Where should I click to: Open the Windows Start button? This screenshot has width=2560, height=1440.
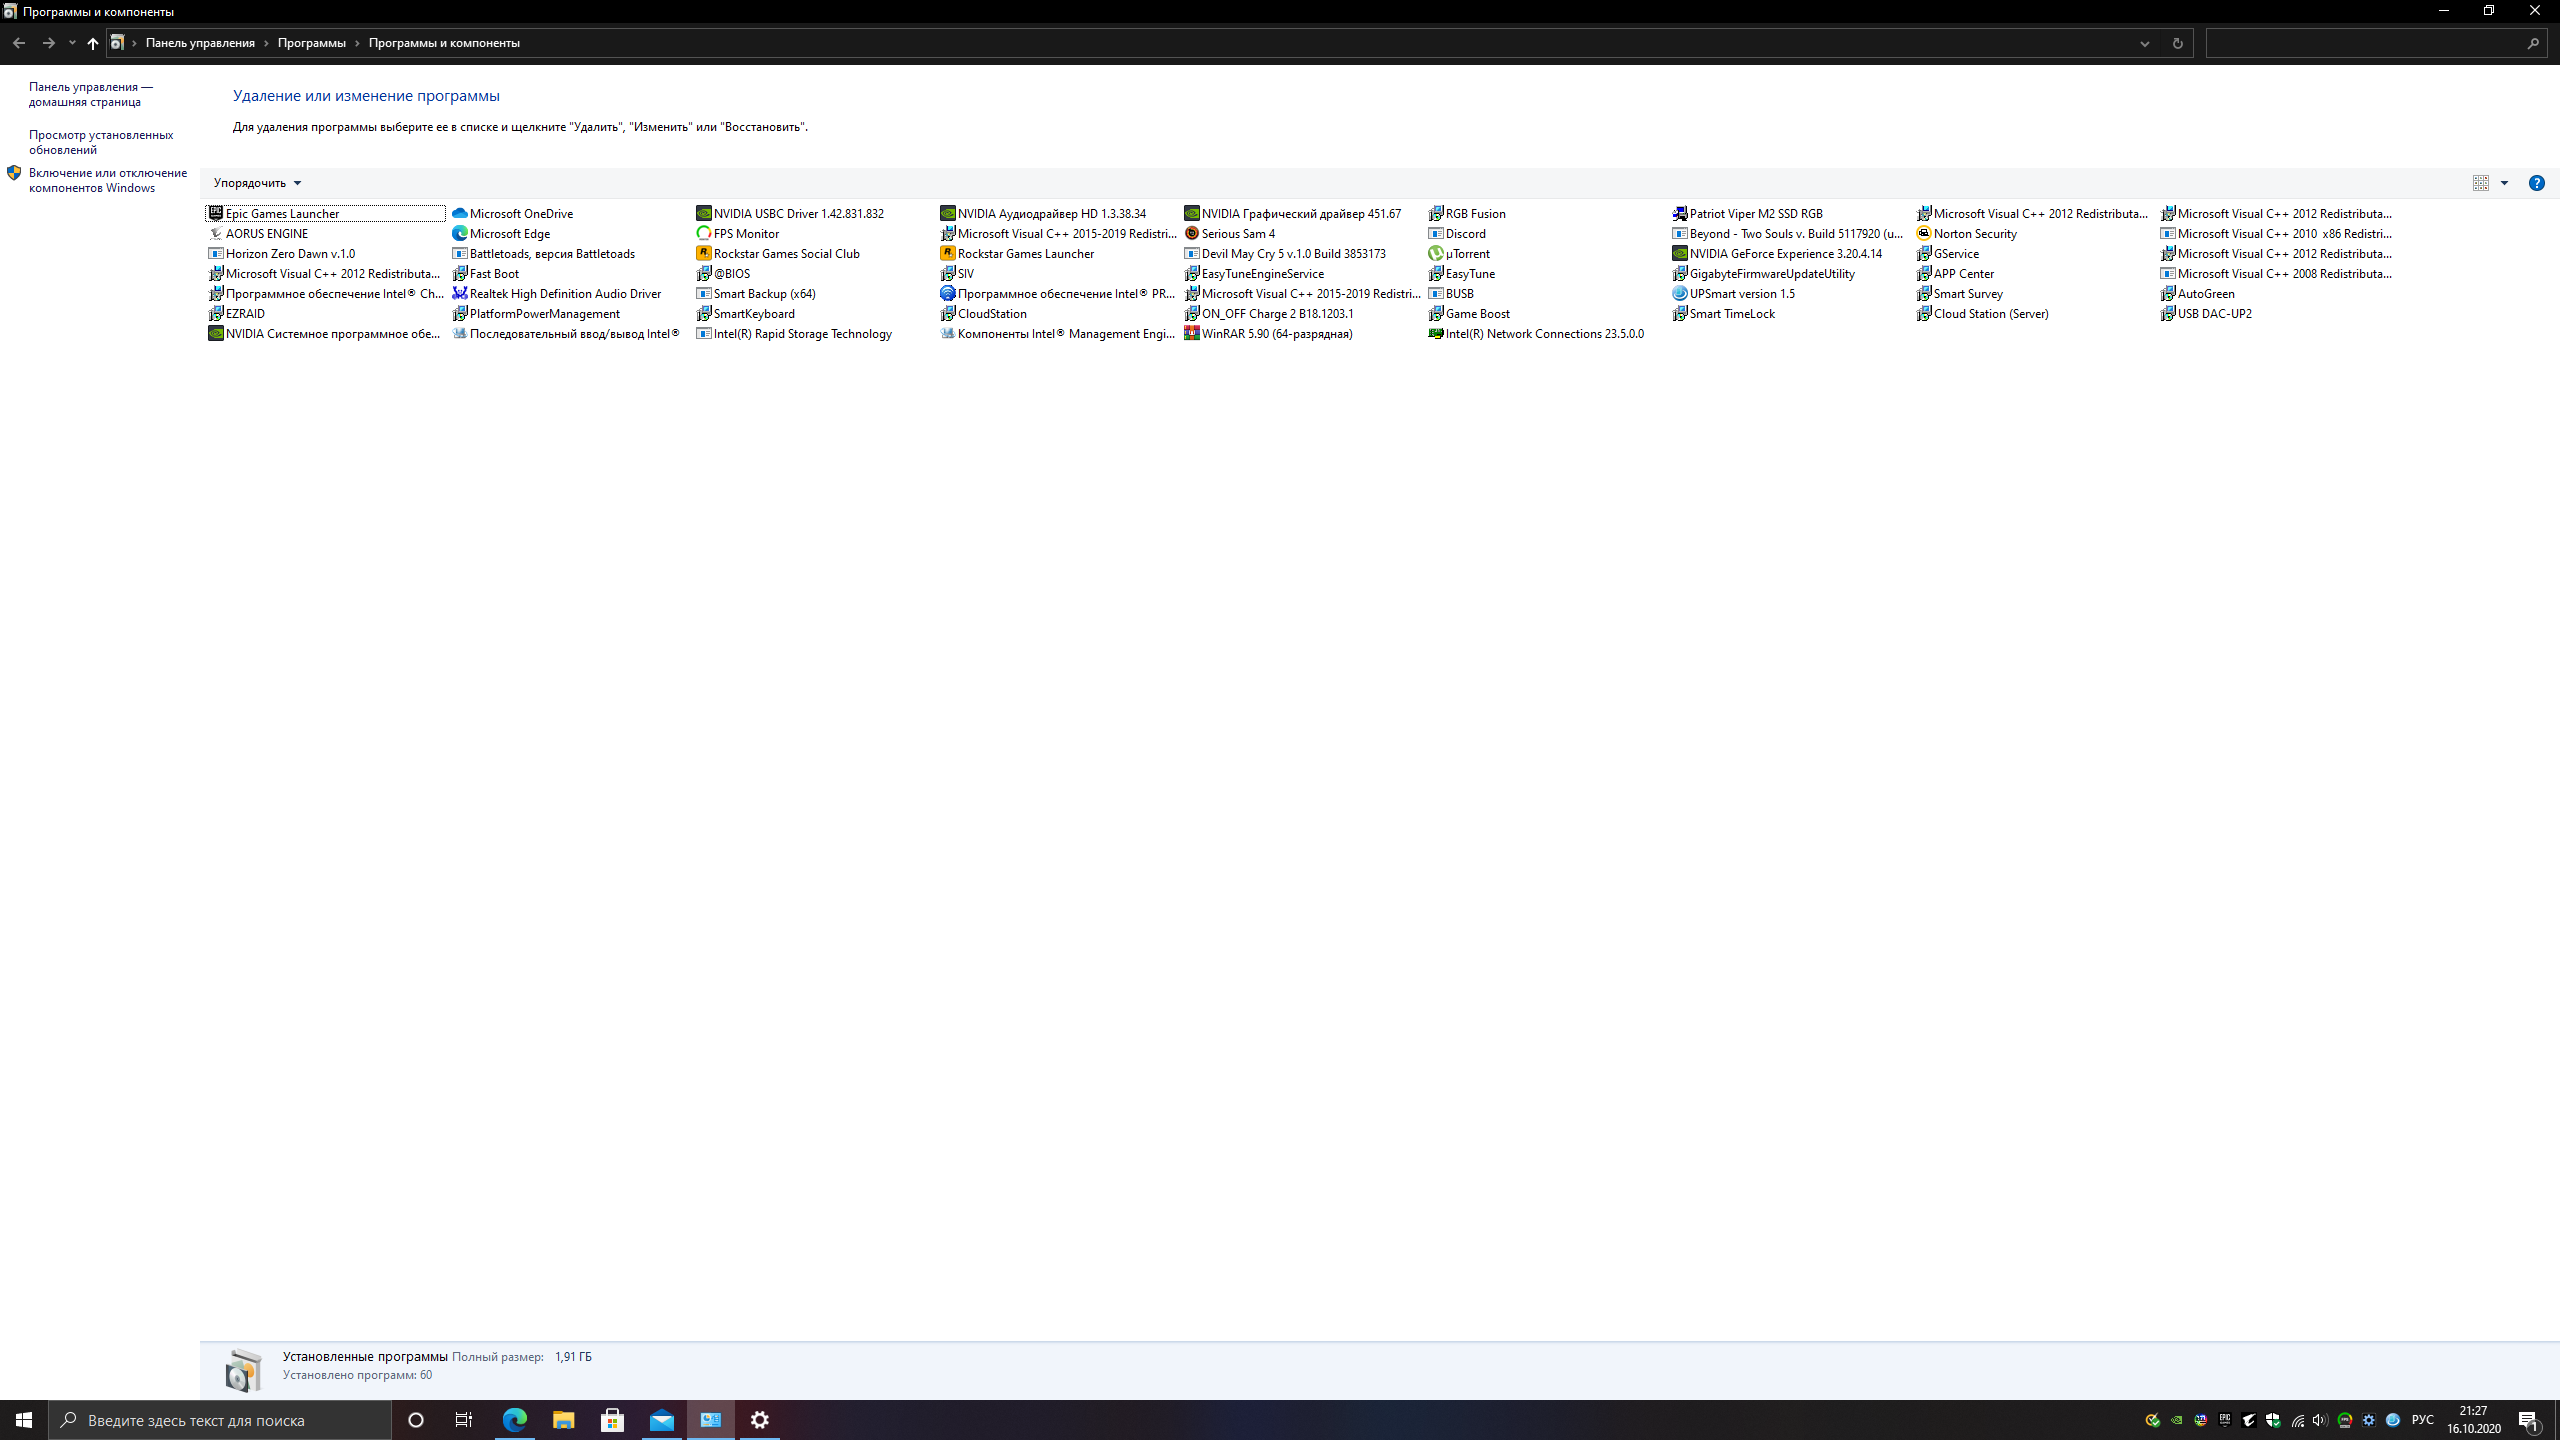click(24, 1420)
